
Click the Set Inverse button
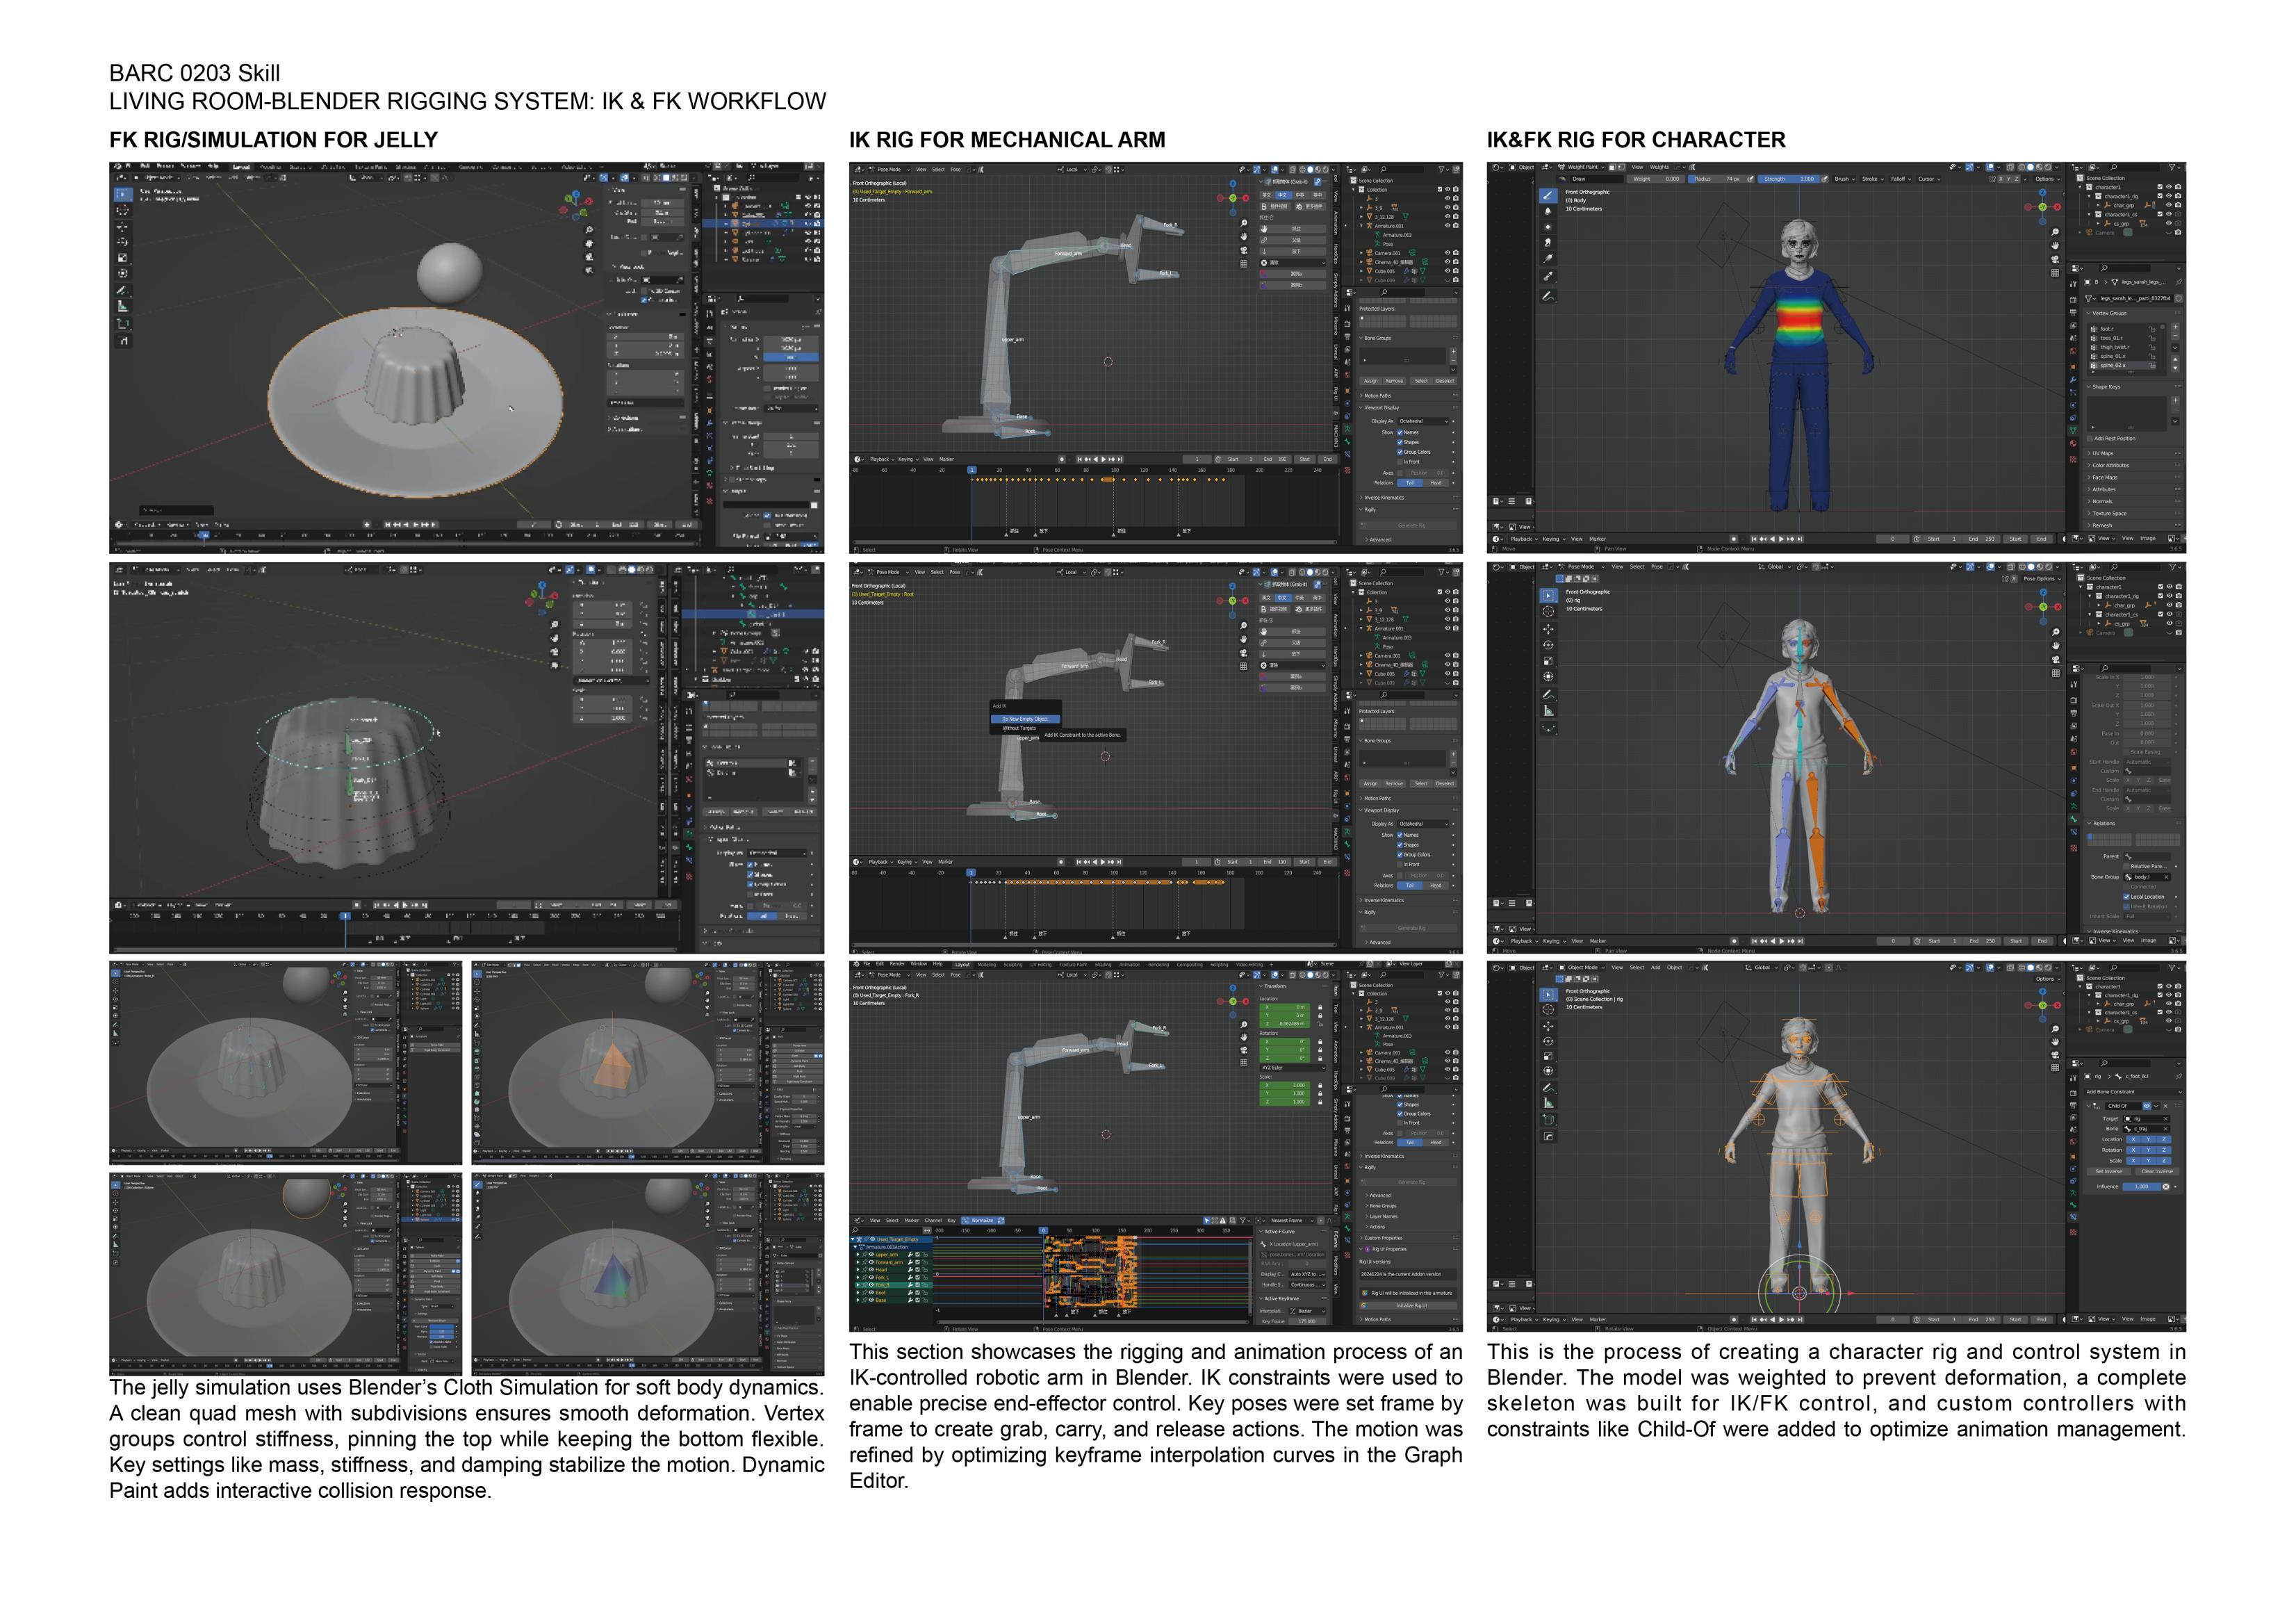[2108, 1171]
